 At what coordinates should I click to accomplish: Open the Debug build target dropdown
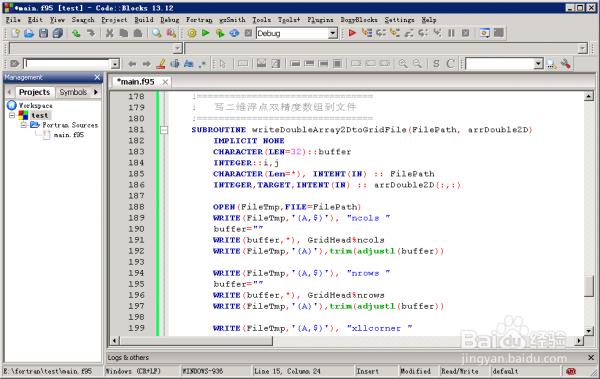tap(333, 33)
